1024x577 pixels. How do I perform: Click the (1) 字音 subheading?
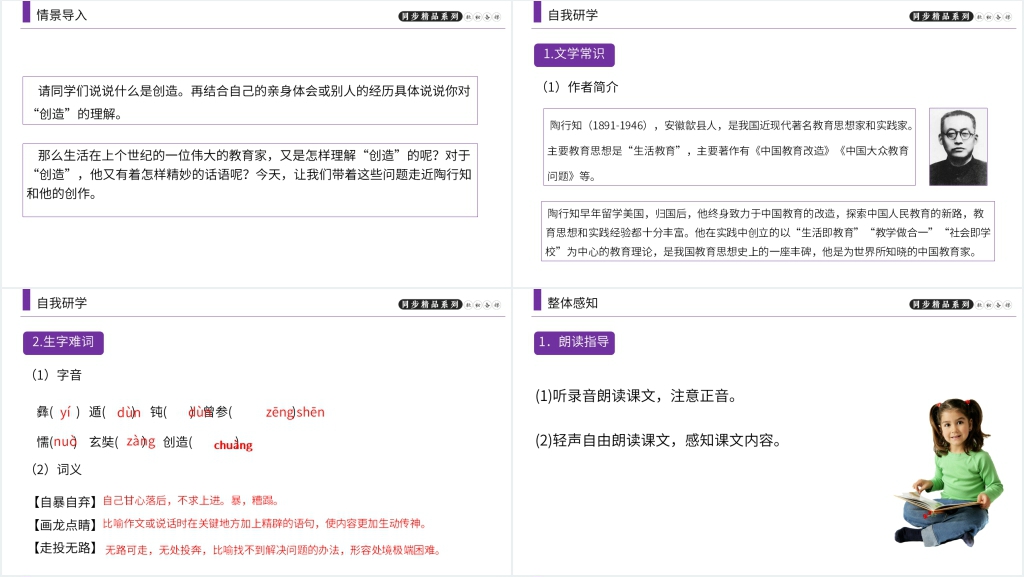(57, 375)
